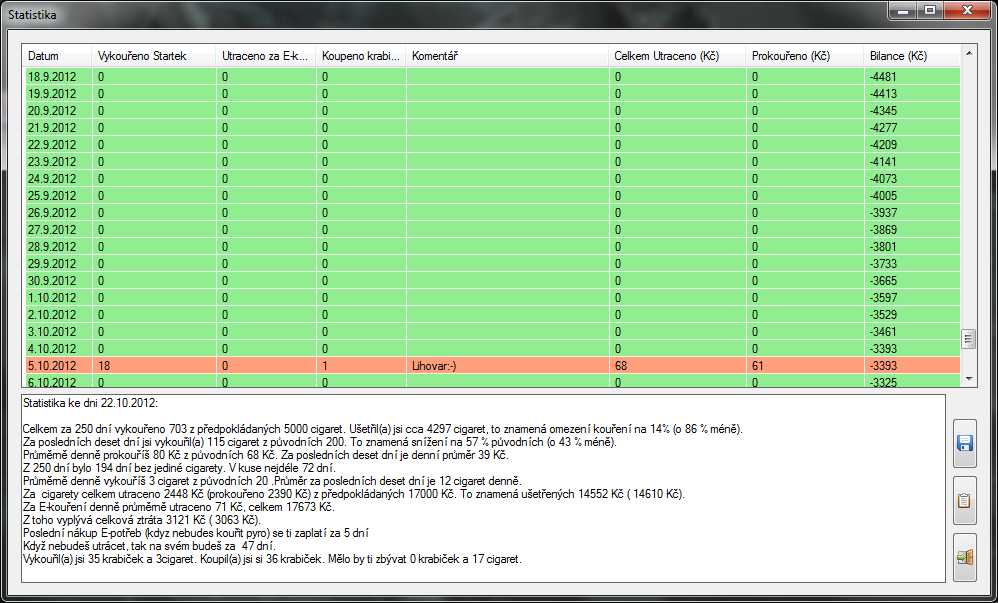Maximize the Statistika window
The height and width of the screenshot is (603, 998).
[930, 10]
